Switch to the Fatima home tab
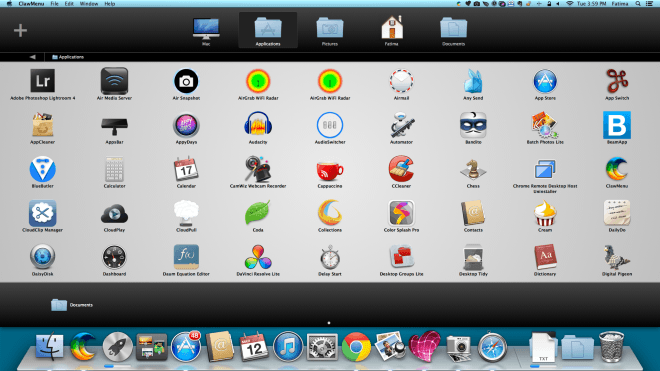Image resolution: width=660 pixels, height=371 pixels. click(x=391, y=31)
